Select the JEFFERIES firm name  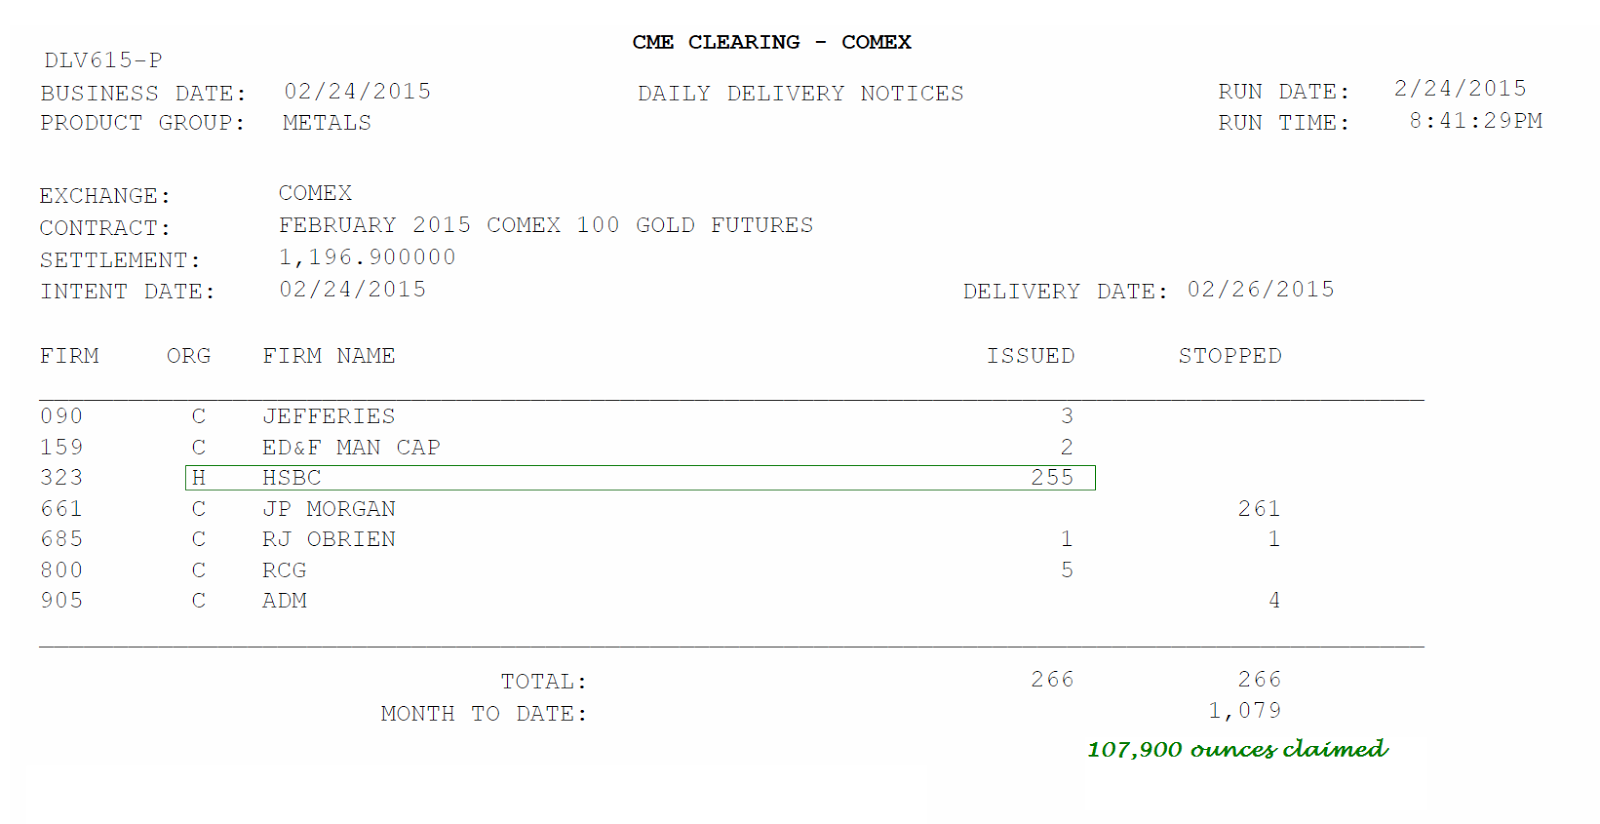(x=328, y=416)
